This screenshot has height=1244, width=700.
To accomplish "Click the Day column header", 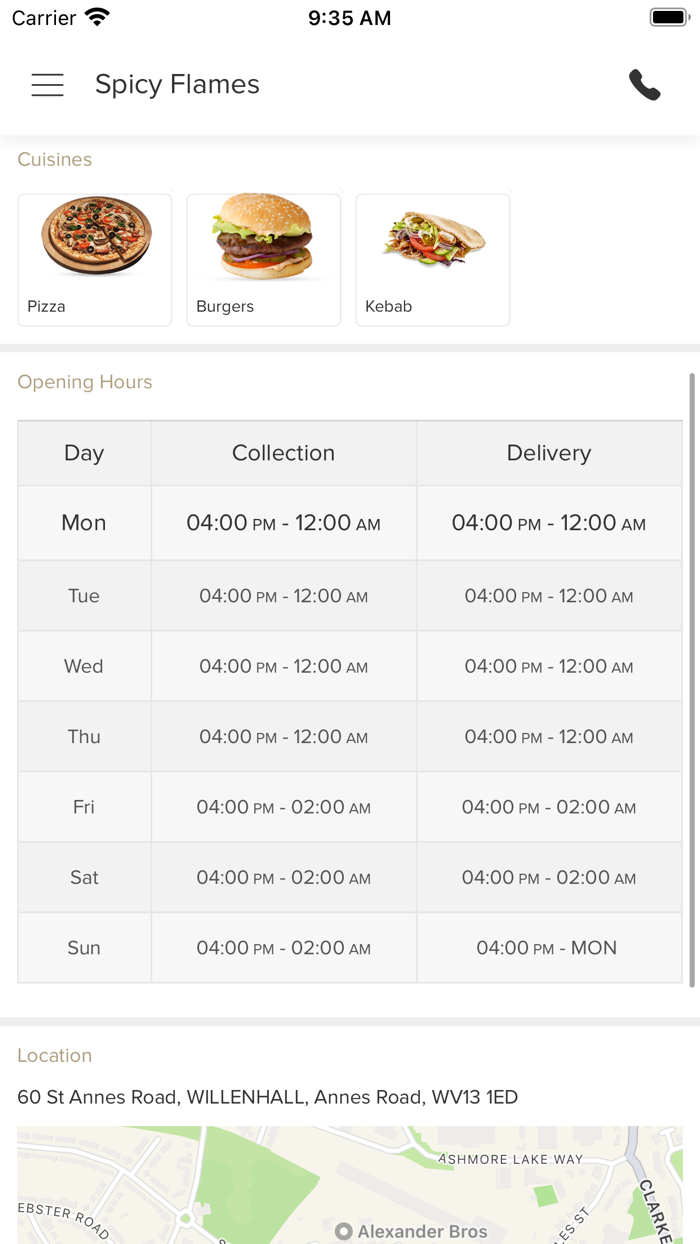I will (x=84, y=453).
